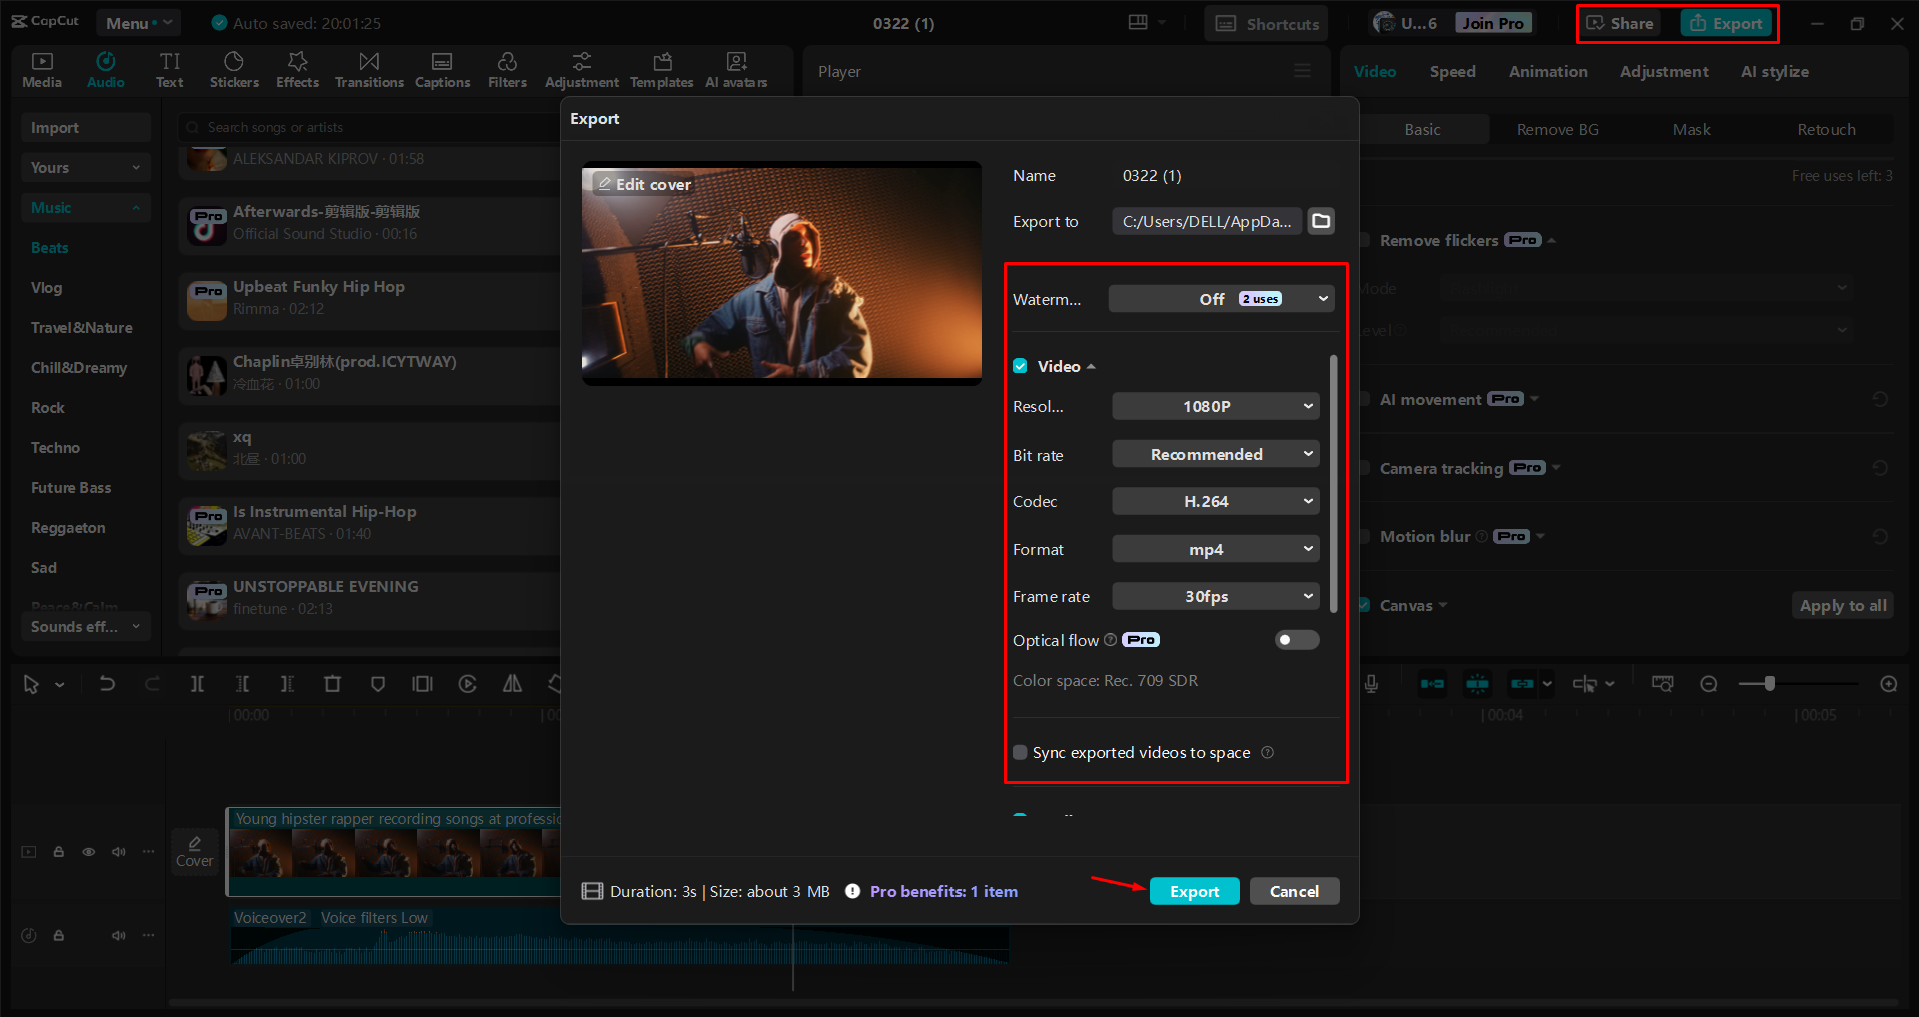Uncheck the Video checkbox in Export dialog
1919x1017 pixels.
click(1020, 366)
